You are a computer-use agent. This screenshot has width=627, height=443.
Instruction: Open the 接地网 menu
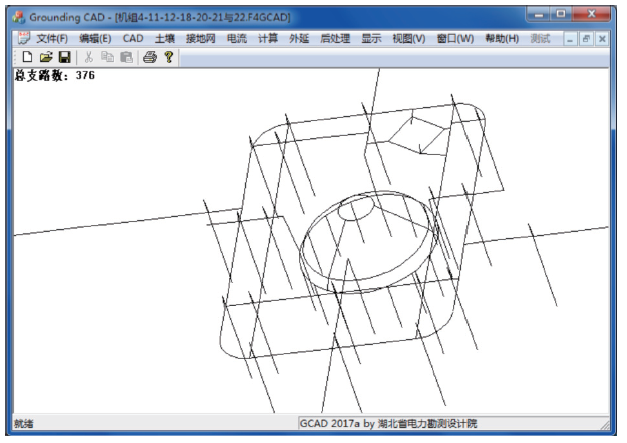click(x=201, y=38)
